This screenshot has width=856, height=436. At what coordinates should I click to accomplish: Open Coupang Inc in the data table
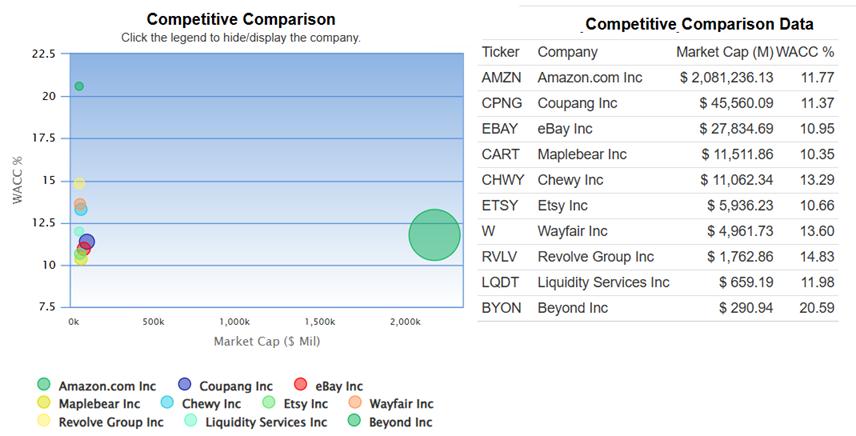[x=577, y=103]
